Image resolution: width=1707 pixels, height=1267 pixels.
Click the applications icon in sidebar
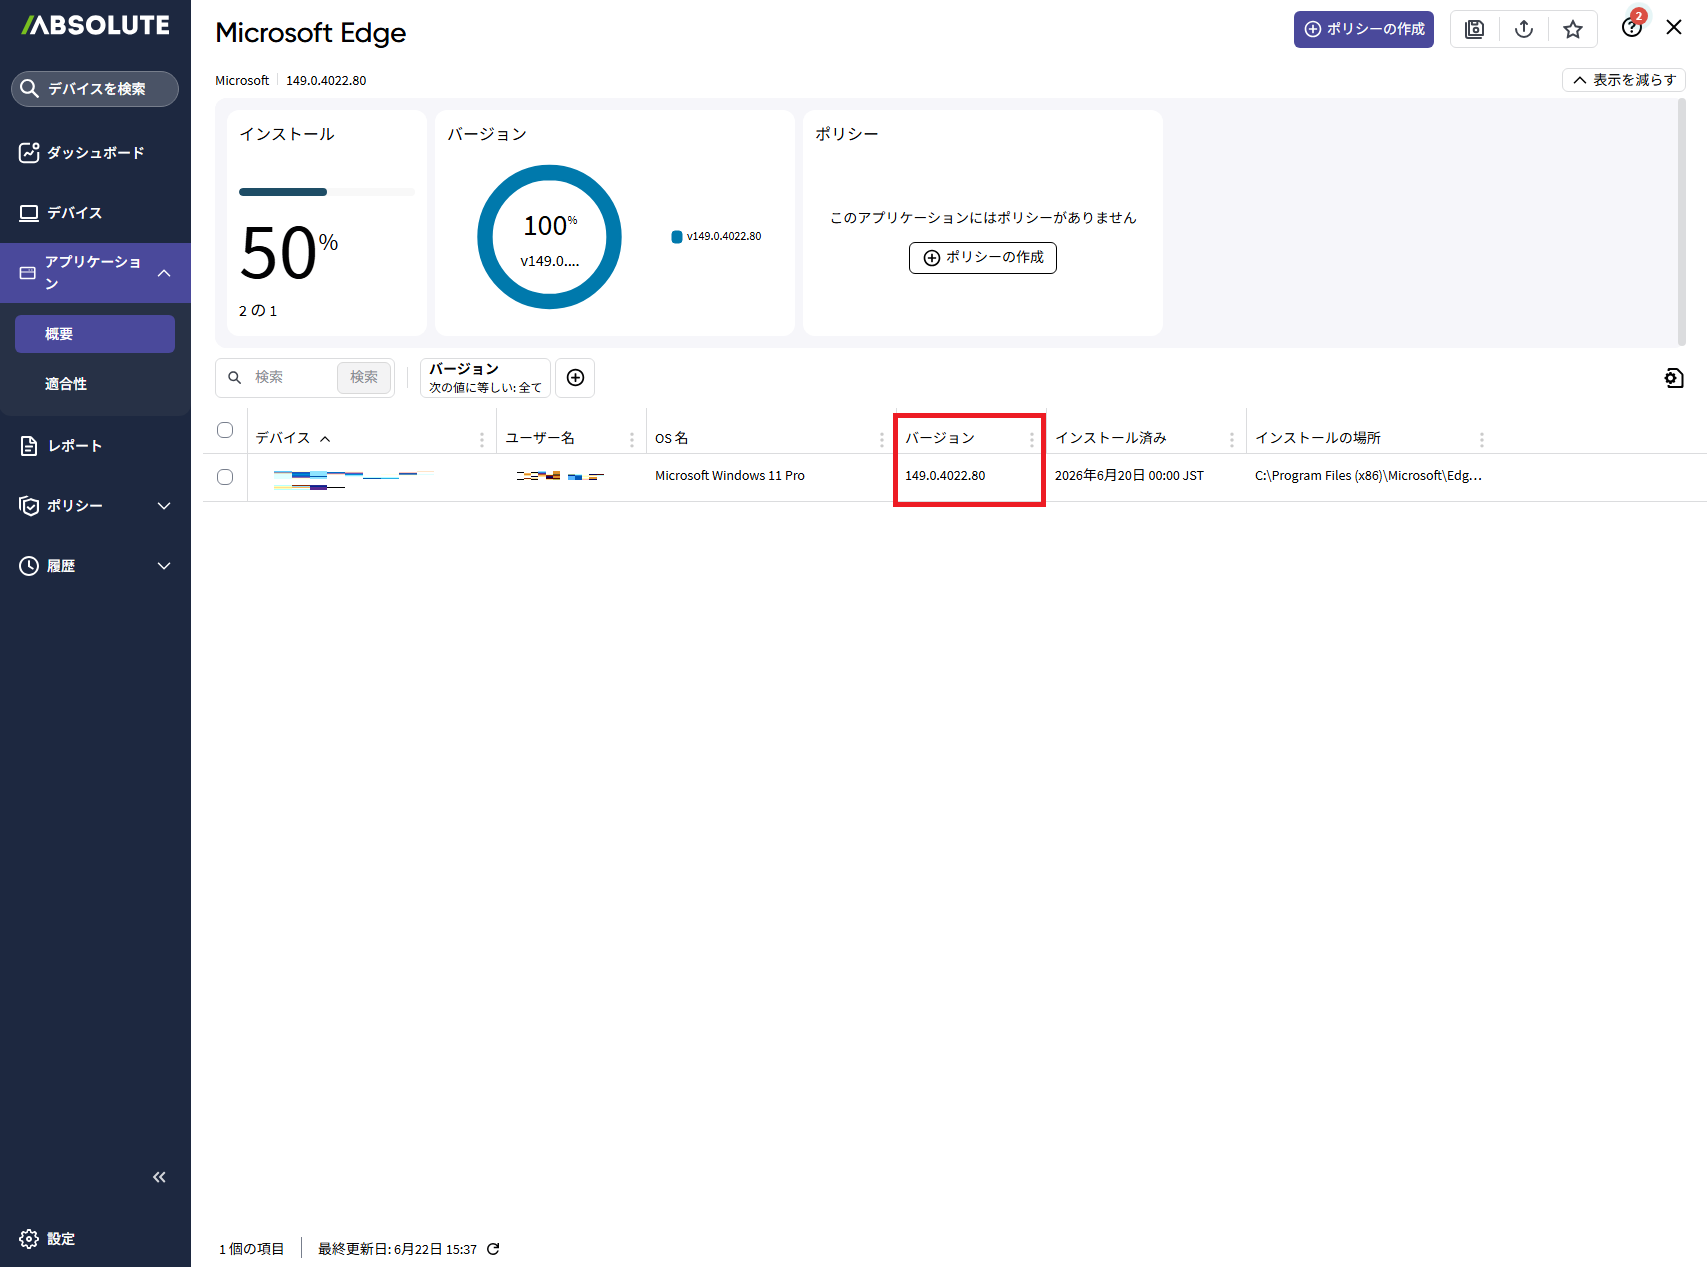[28, 273]
